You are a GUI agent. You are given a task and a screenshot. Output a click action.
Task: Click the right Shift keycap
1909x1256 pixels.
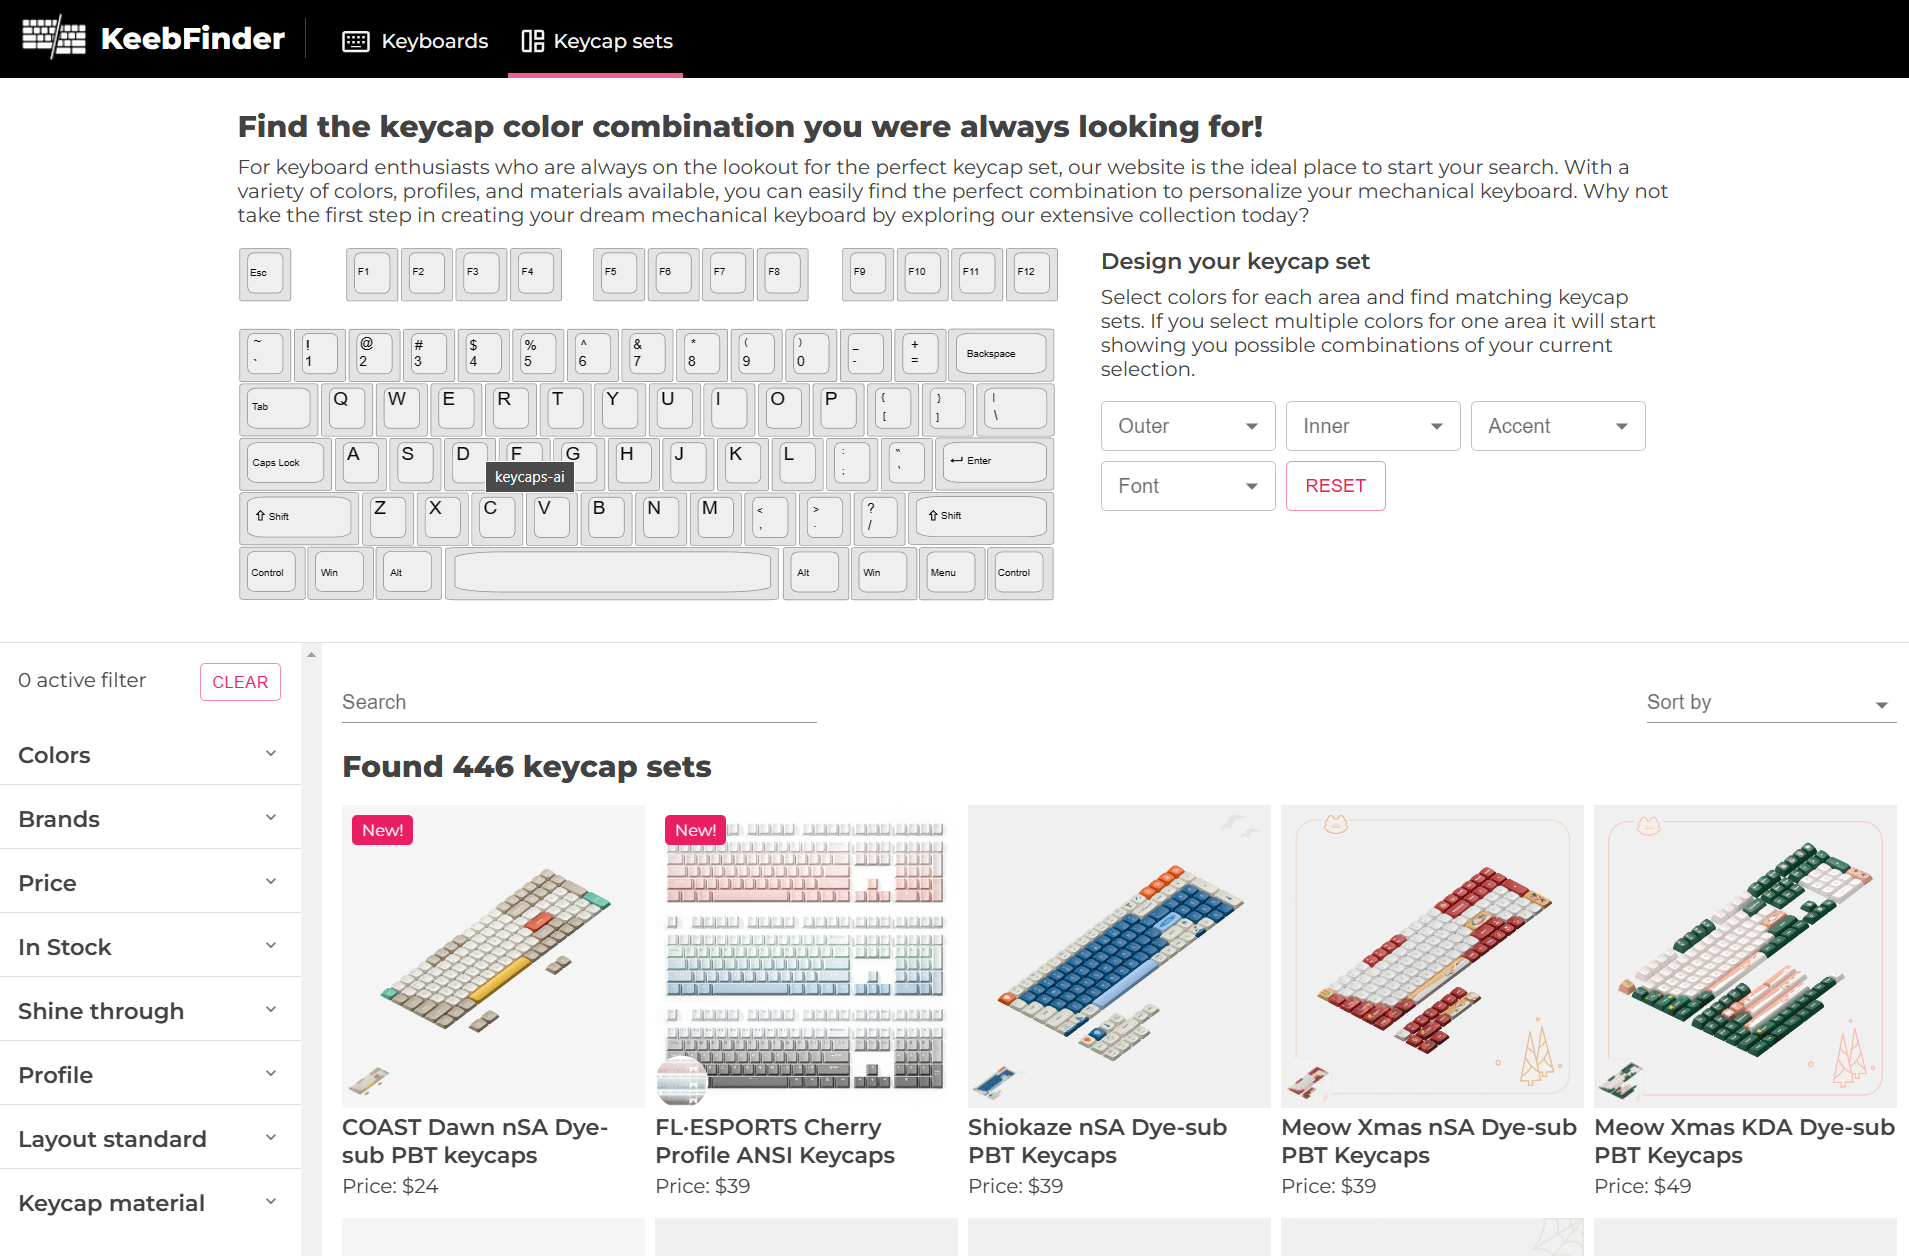(x=981, y=518)
